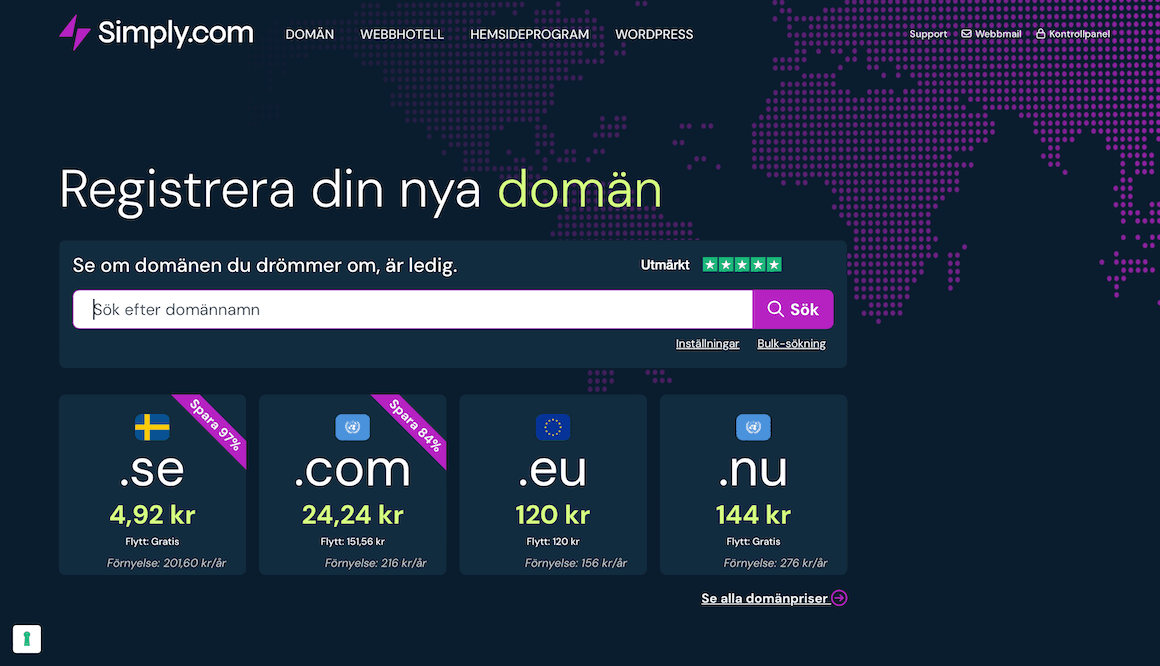Click Förnyelse: 201,60 kr/år text
Viewport: 1160px width, 666px height.
[x=166, y=563]
